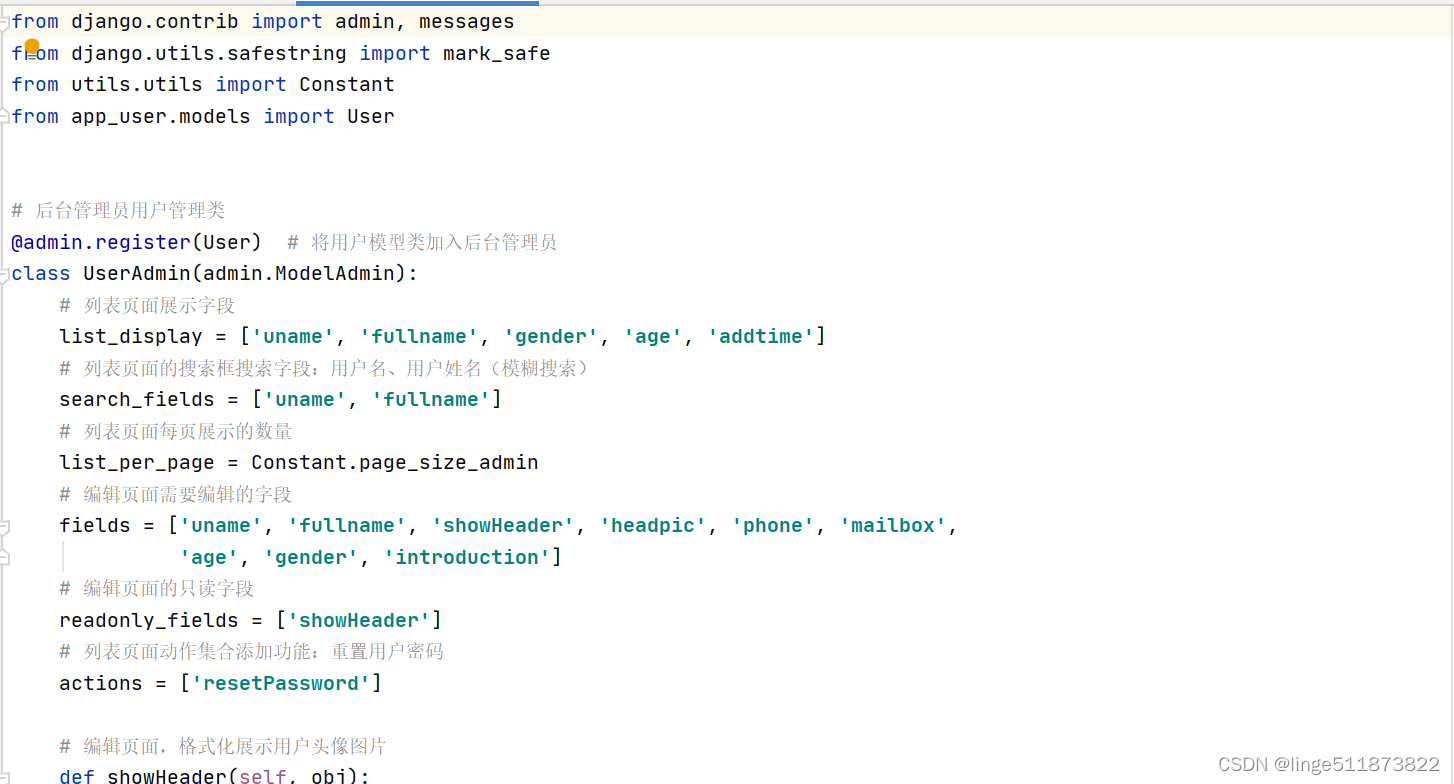Click the 'UserAdmin' class name
This screenshot has height=784, width=1454.
pyautogui.click(x=137, y=273)
